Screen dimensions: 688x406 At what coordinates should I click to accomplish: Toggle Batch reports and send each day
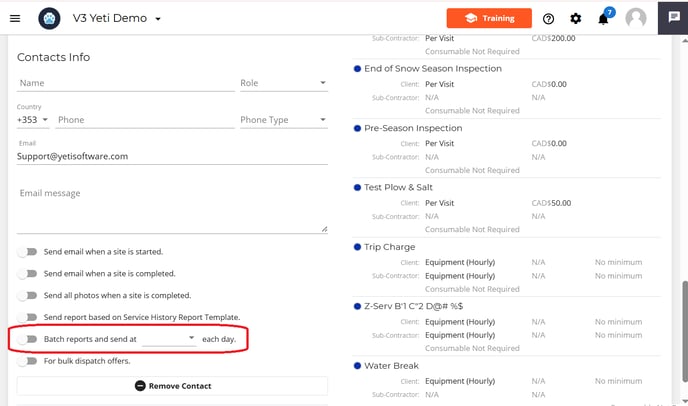tap(28, 339)
